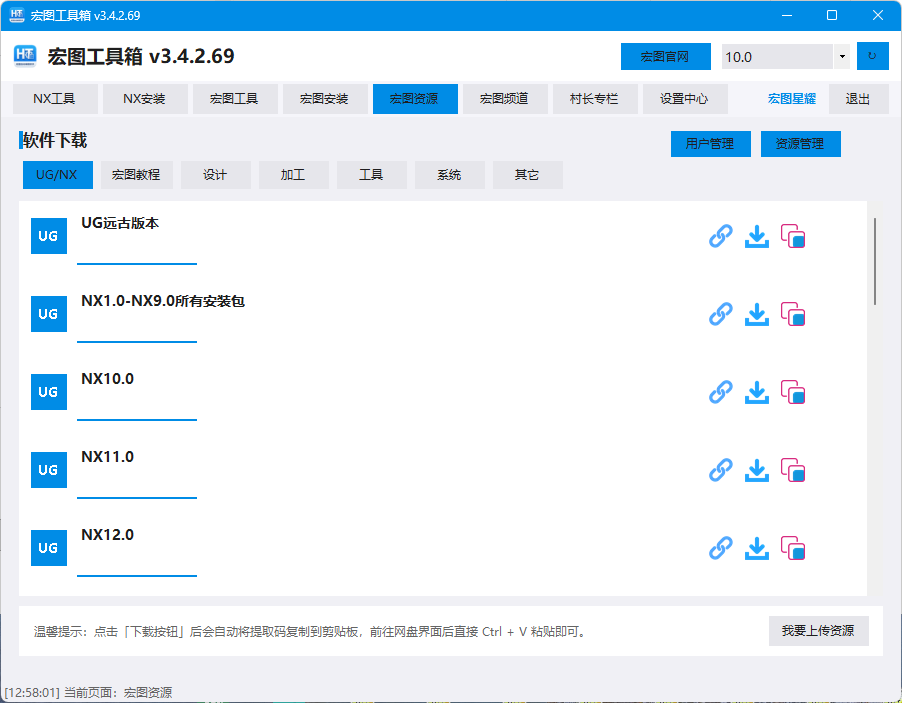Open link icon for NX12.0
The image size is (902, 703).
(720, 548)
